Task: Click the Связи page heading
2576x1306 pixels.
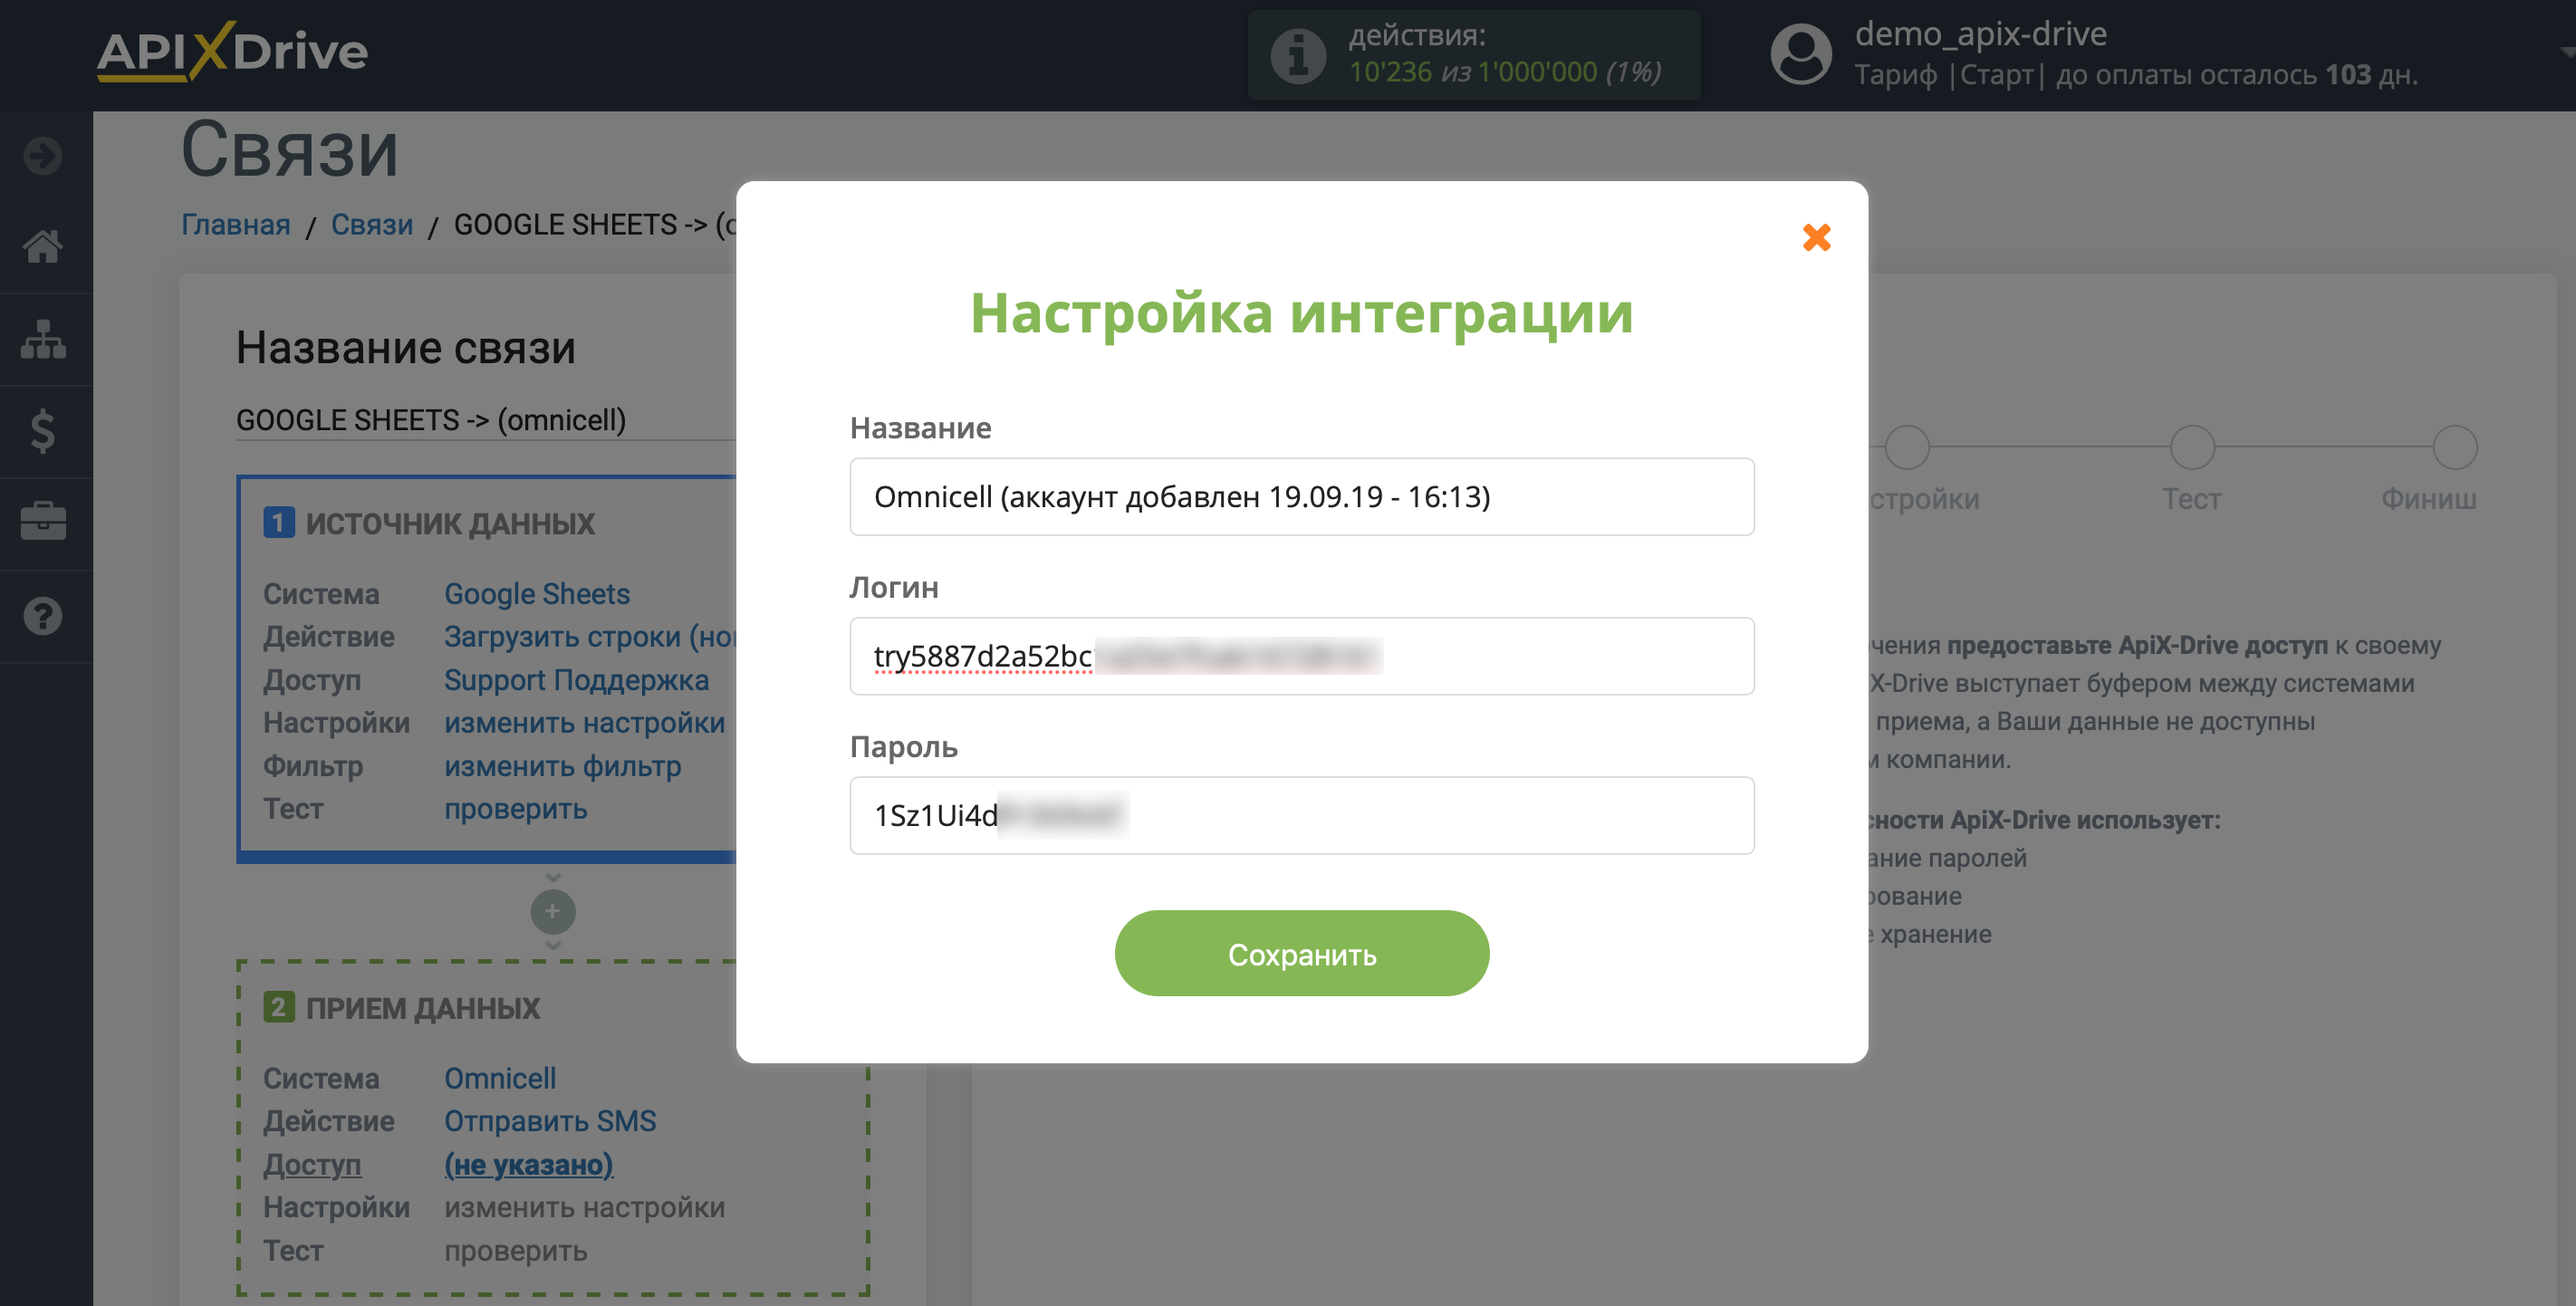Action: click(x=290, y=150)
